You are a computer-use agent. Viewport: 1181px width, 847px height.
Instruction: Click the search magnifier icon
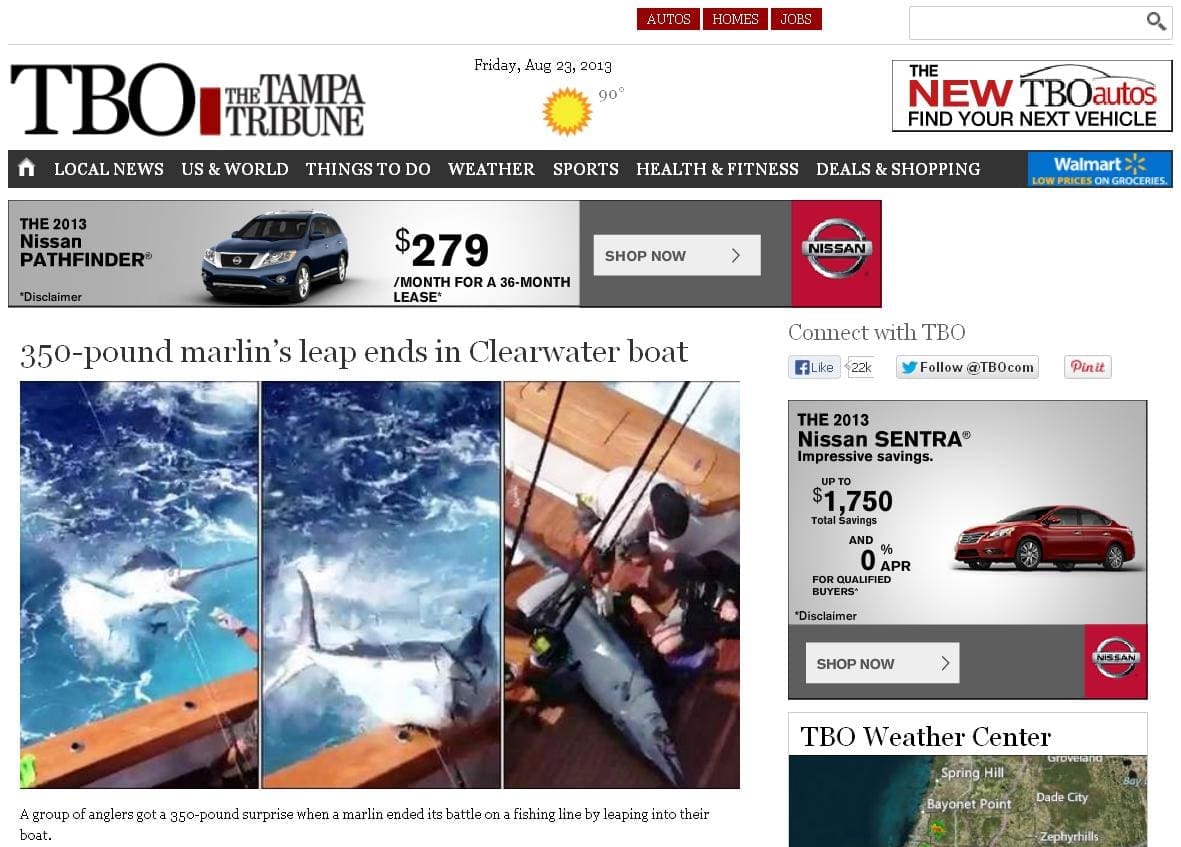1156,21
